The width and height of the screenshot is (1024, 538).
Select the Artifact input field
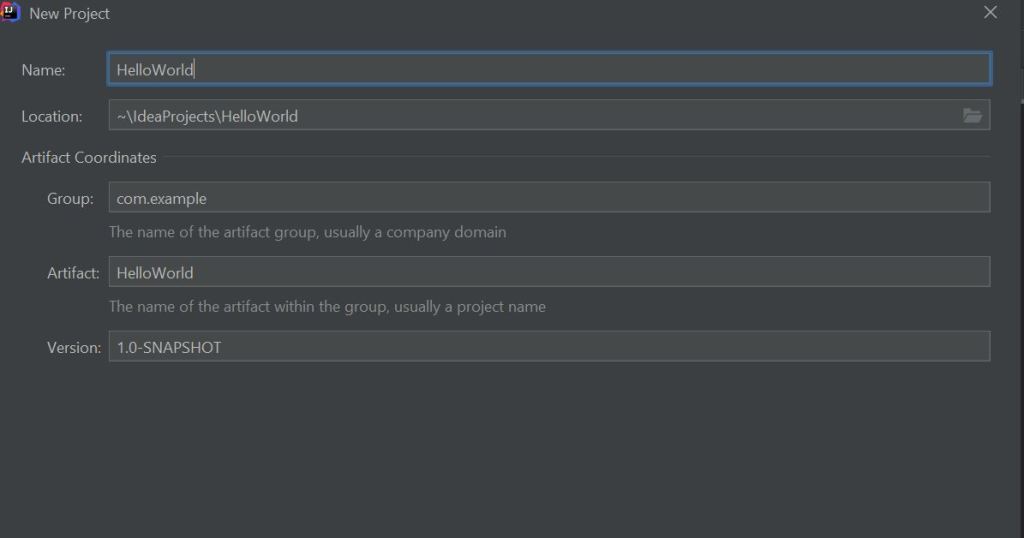tap(548, 272)
